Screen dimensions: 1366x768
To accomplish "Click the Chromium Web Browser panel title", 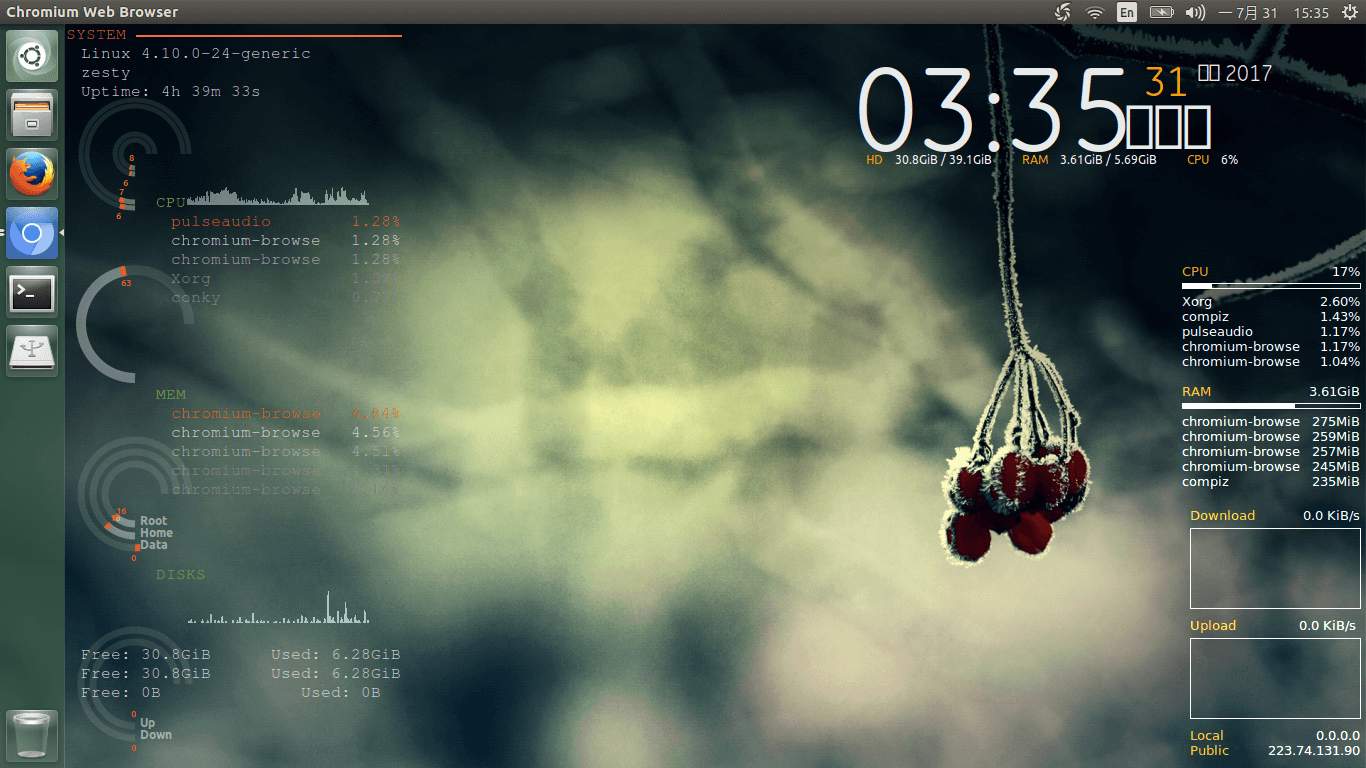I will [92, 12].
